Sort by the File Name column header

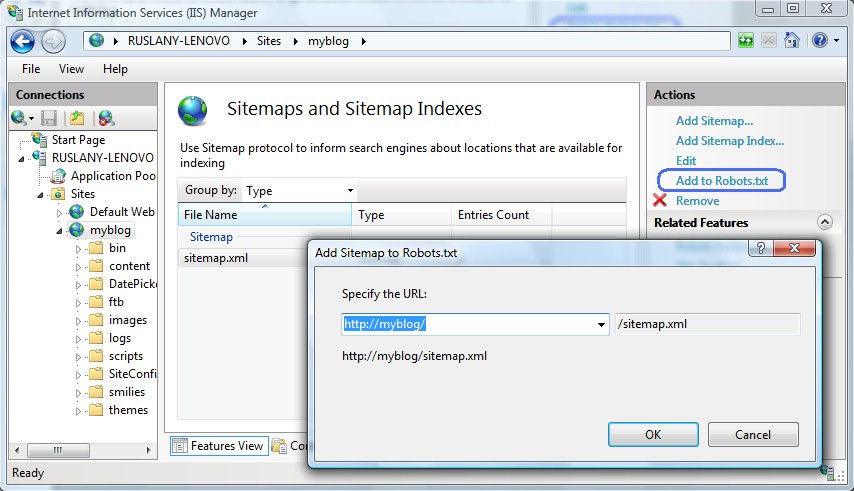click(x=265, y=215)
